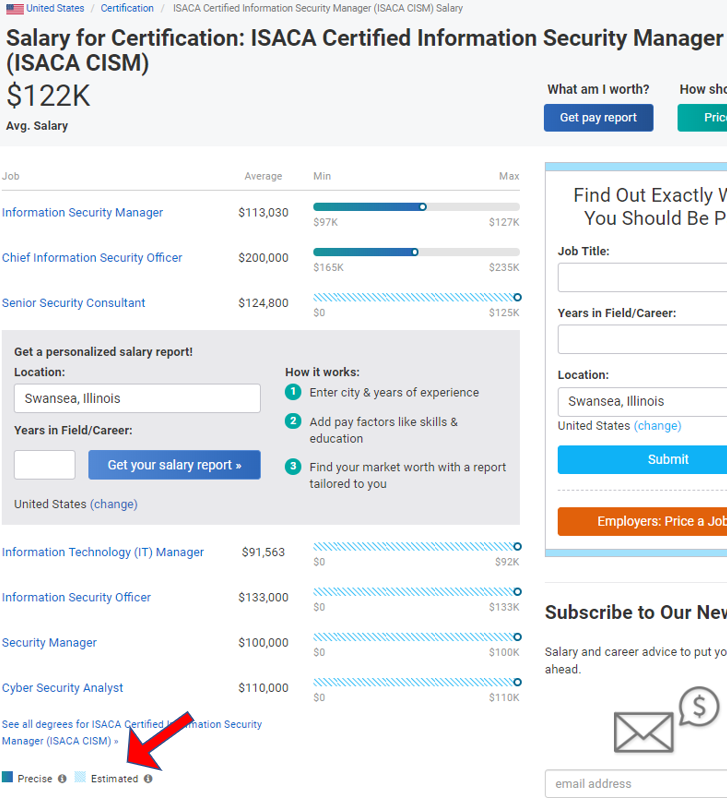Screen dimensions: 727x798
Task: Click the Information Security Officer estimated bar
Action: [x=416, y=591]
